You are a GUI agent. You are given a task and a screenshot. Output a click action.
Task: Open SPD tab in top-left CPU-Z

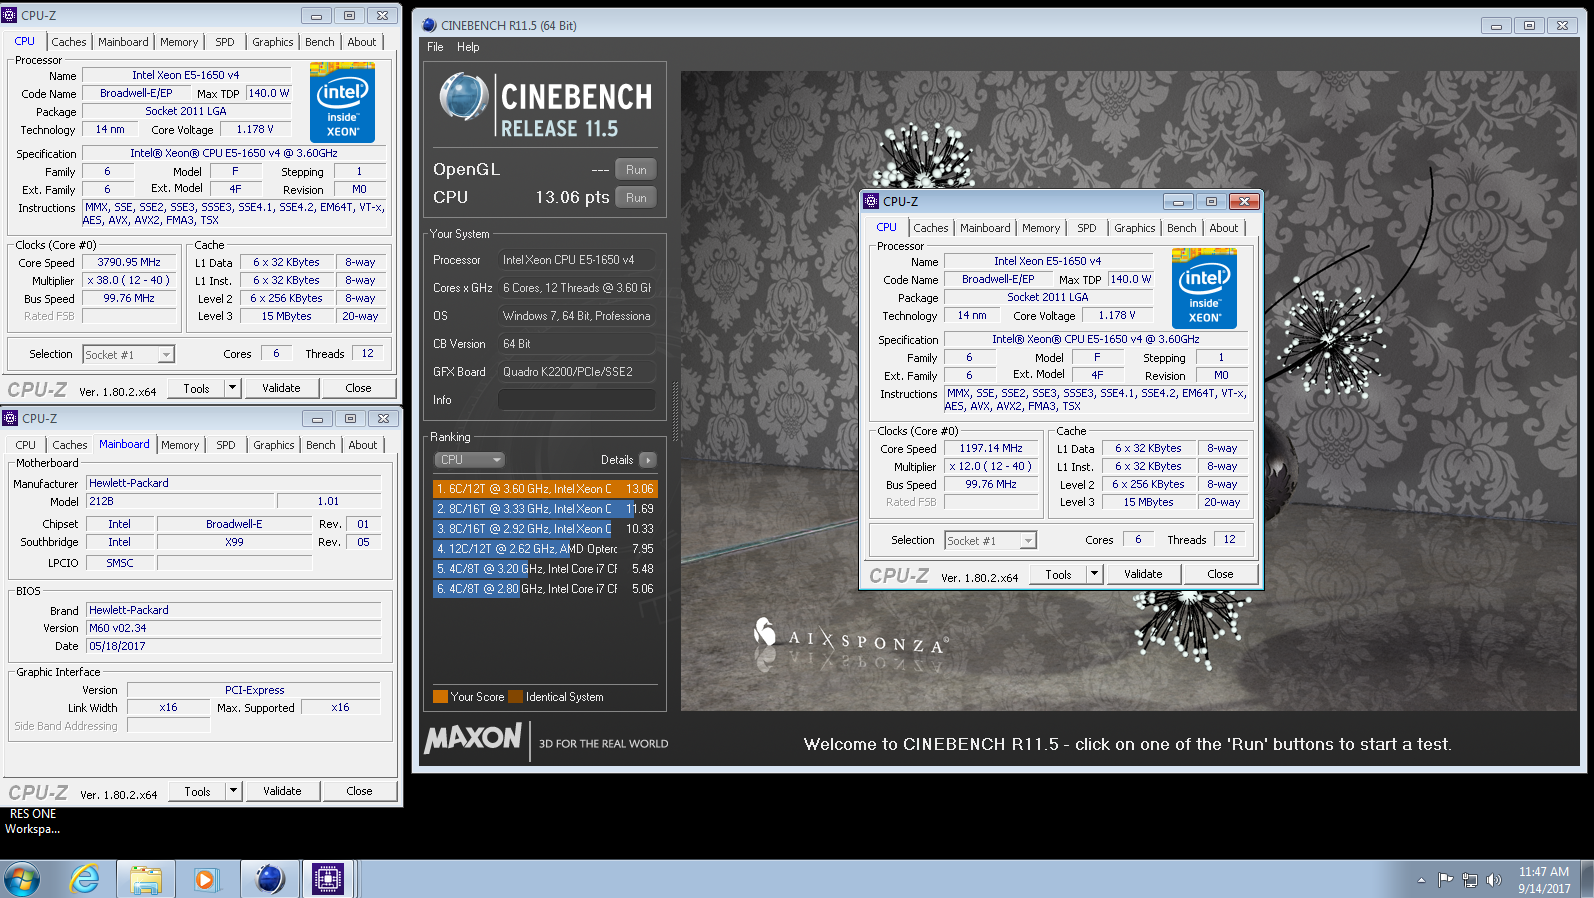coord(225,42)
